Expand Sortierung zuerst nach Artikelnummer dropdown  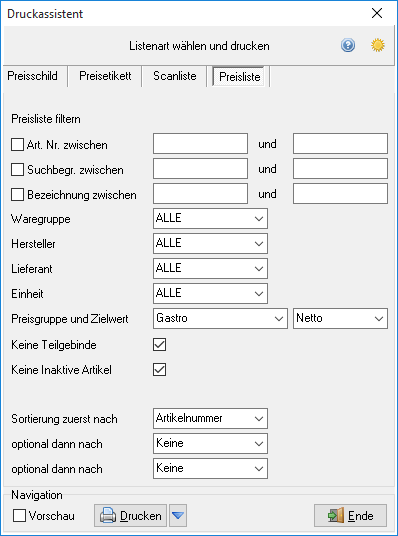click(210, 418)
